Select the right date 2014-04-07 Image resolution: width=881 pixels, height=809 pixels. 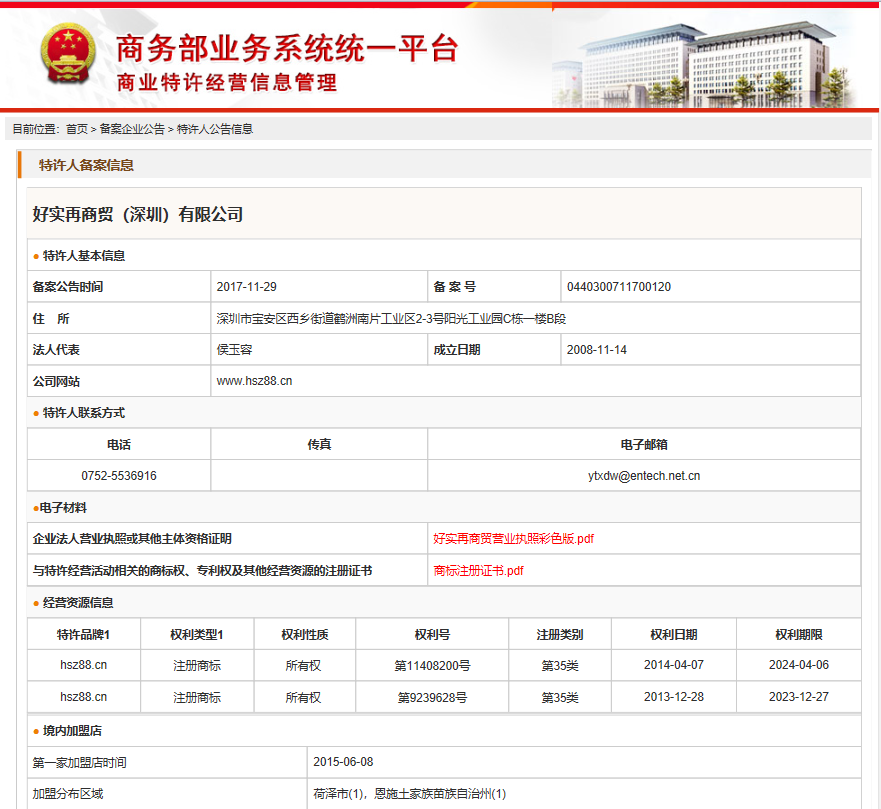[x=674, y=665]
